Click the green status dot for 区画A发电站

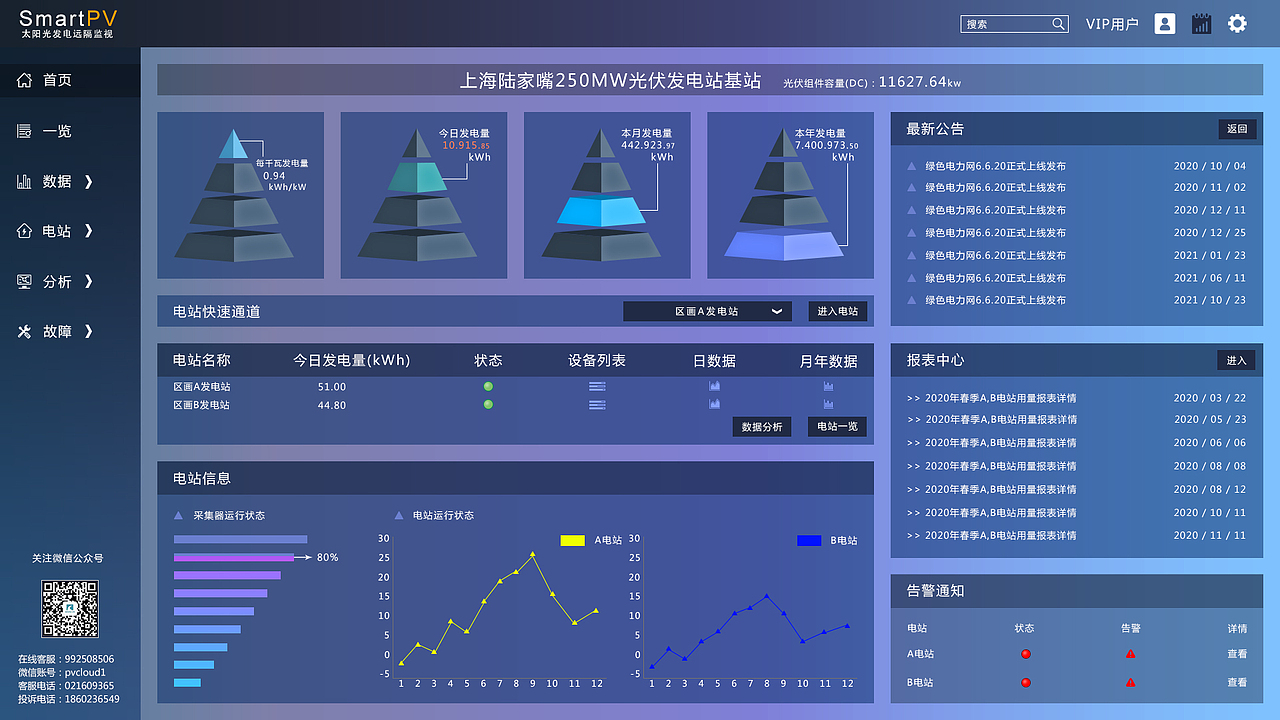[x=488, y=387]
